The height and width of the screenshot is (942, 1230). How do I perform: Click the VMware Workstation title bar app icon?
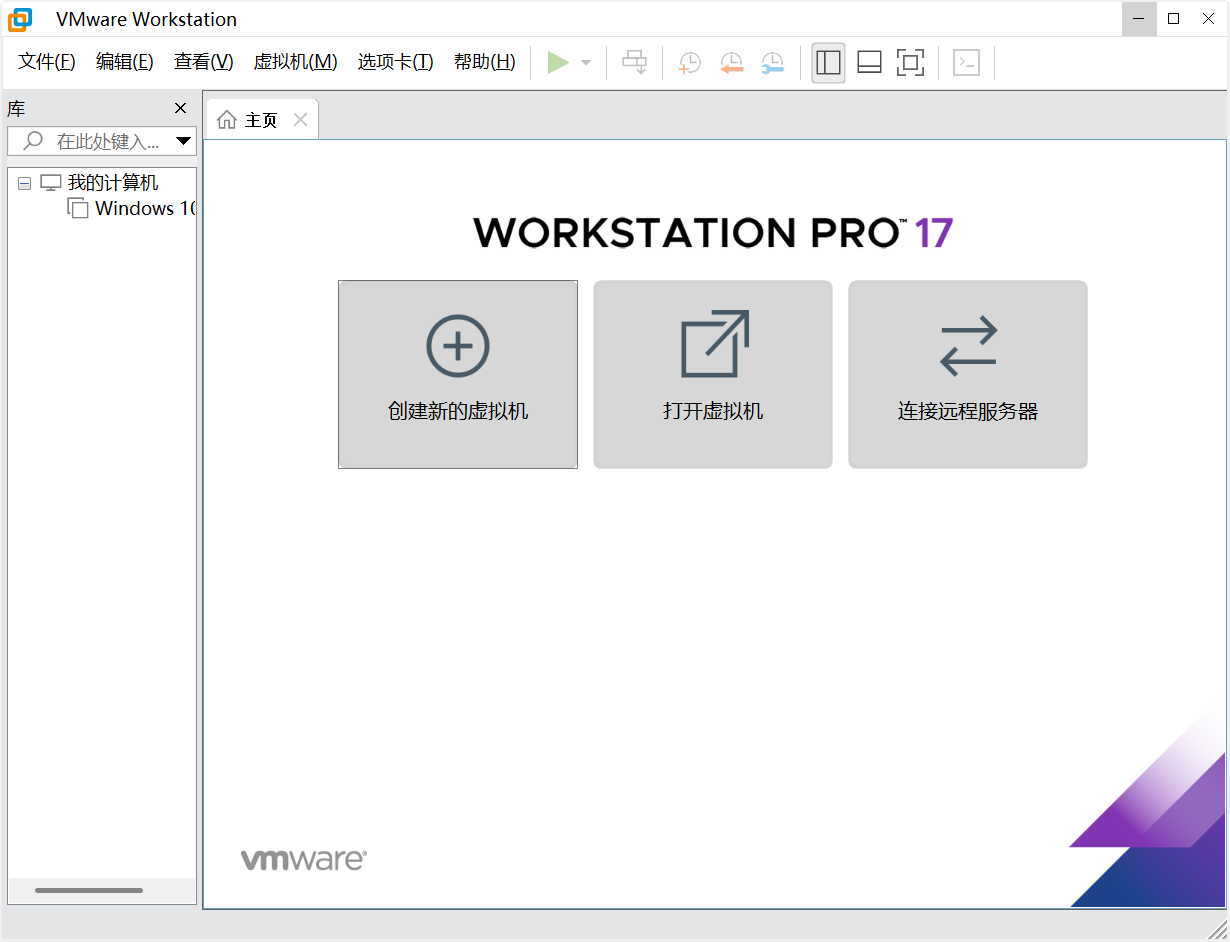20,19
